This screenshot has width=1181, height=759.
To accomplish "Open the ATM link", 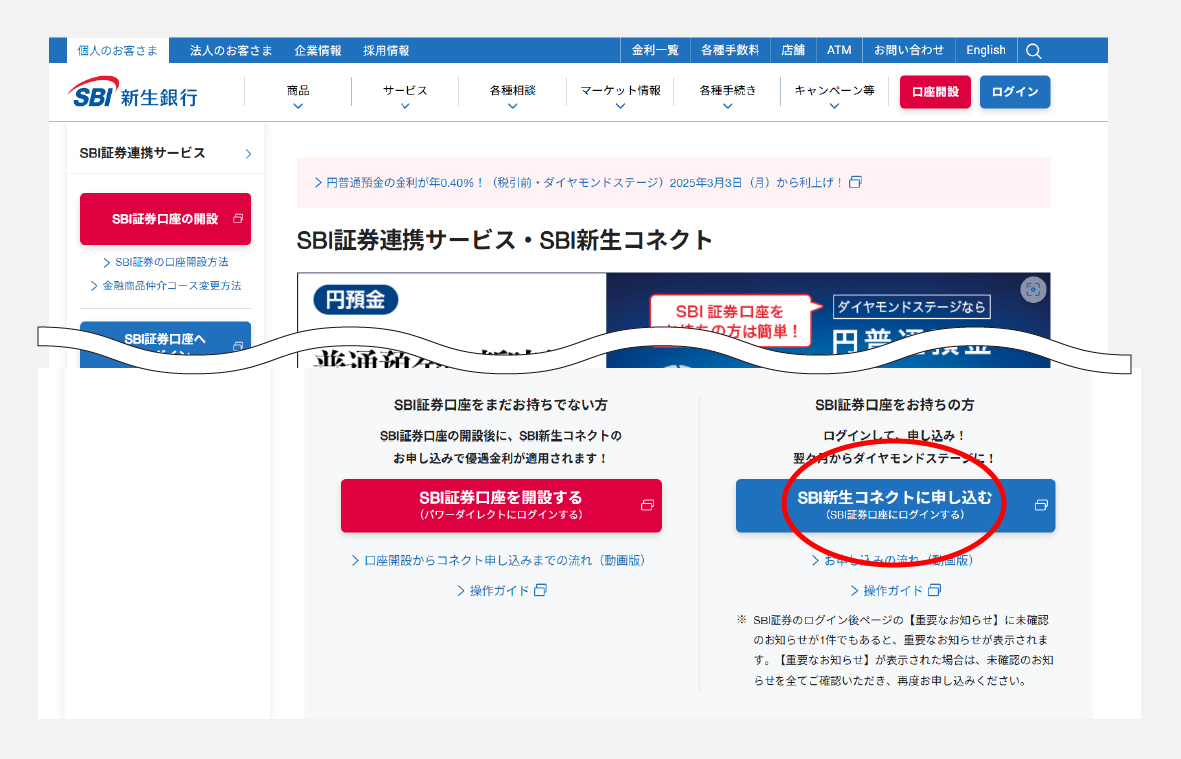I will coord(839,50).
